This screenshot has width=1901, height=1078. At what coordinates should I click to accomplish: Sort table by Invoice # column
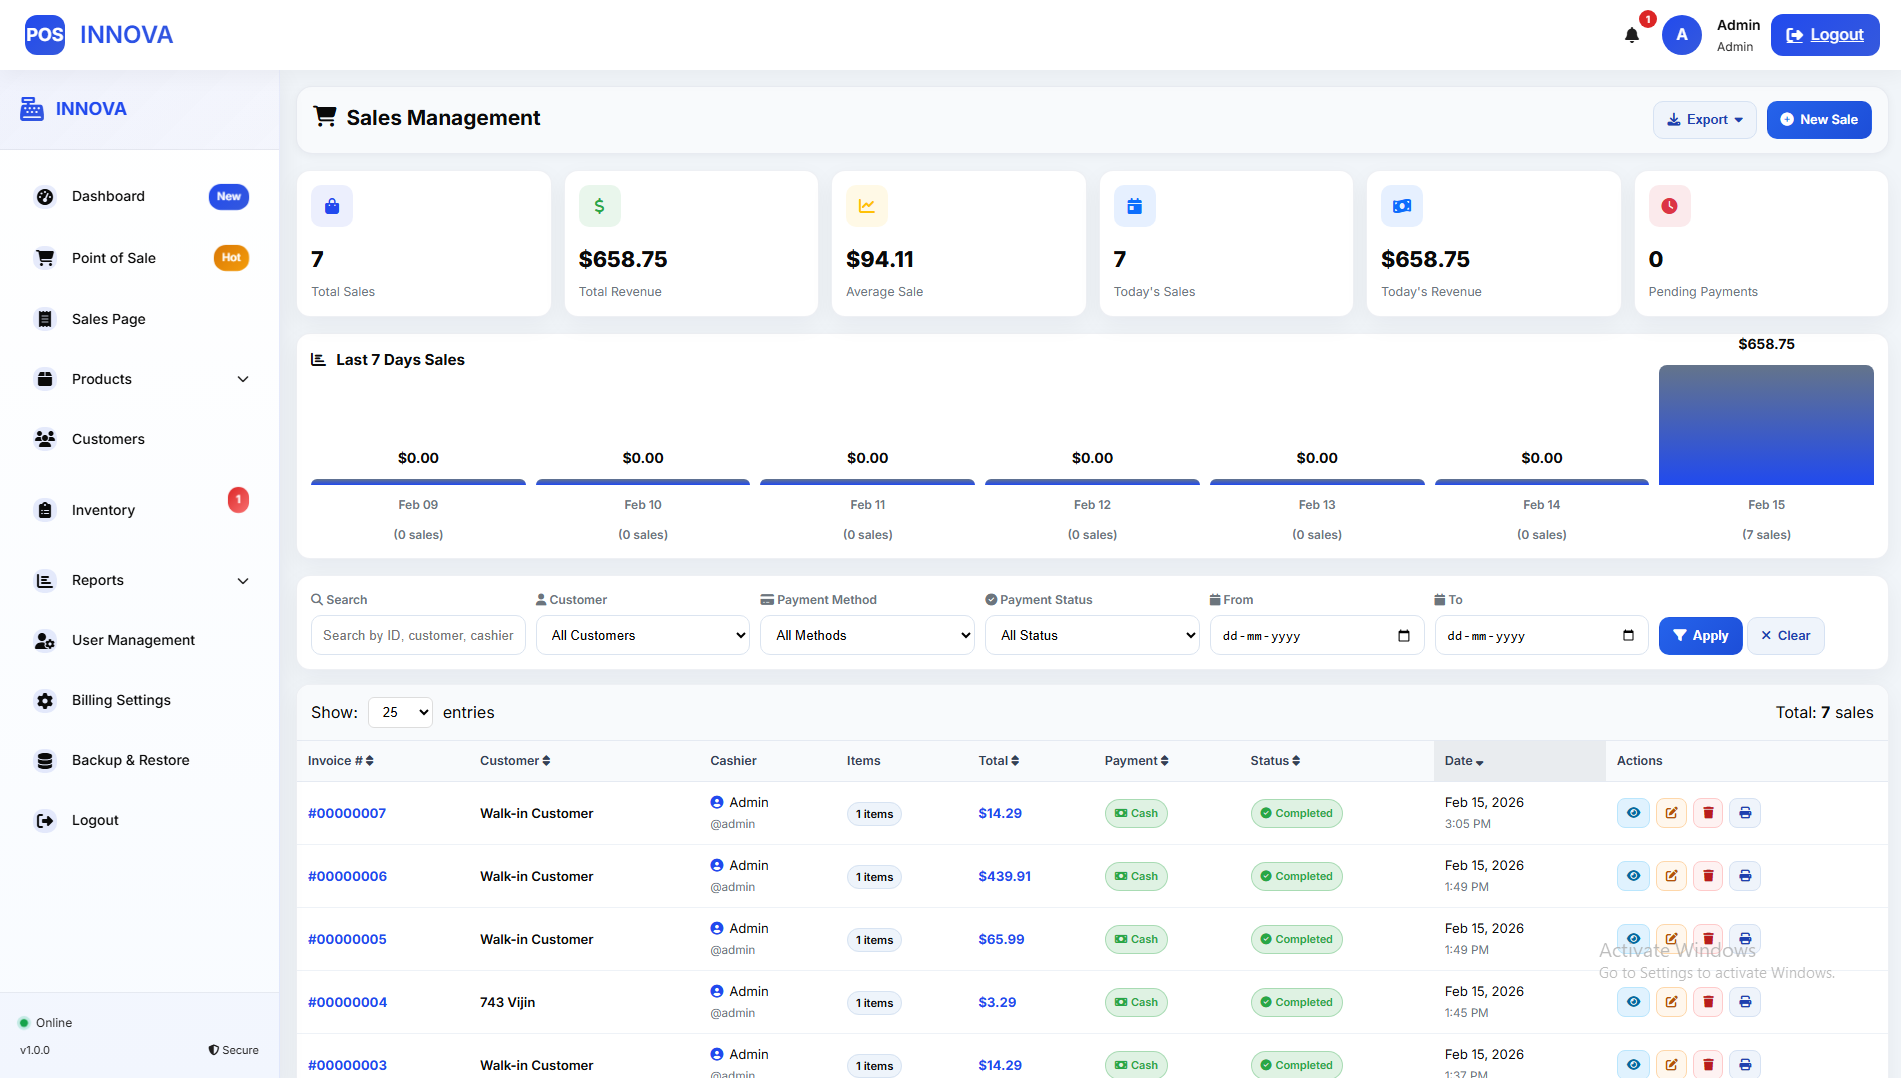(x=340, y=761)
